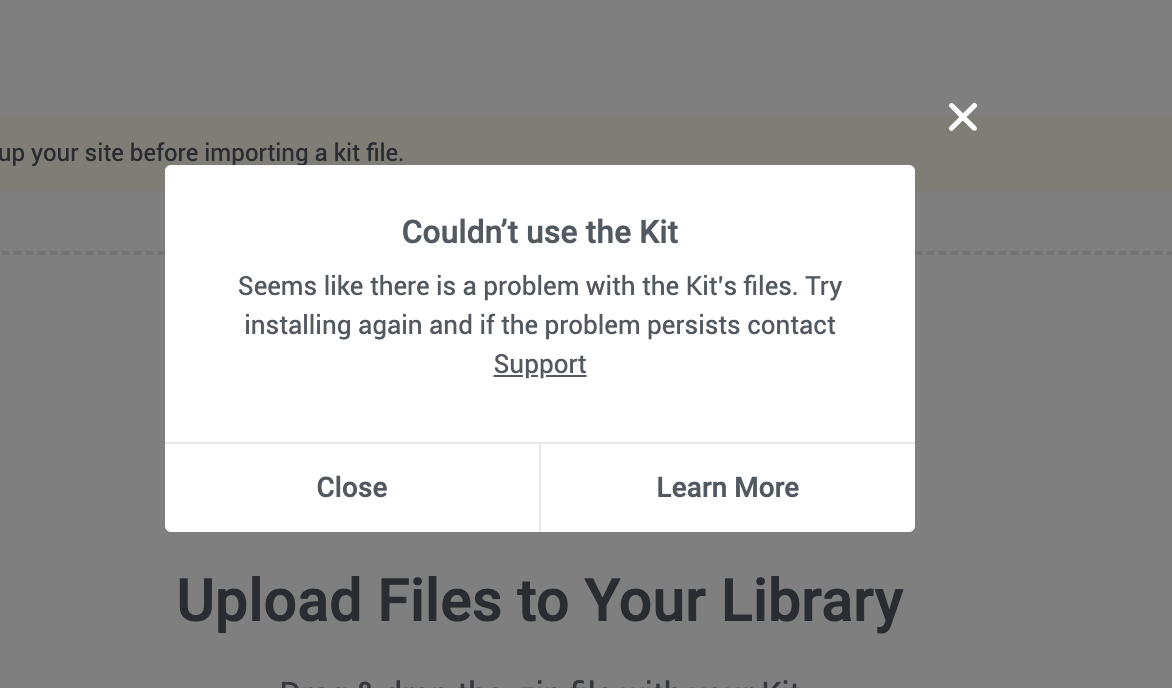Click the dashed upload area border line
This screenshot has width=1172, height=688.
point(80,252)
